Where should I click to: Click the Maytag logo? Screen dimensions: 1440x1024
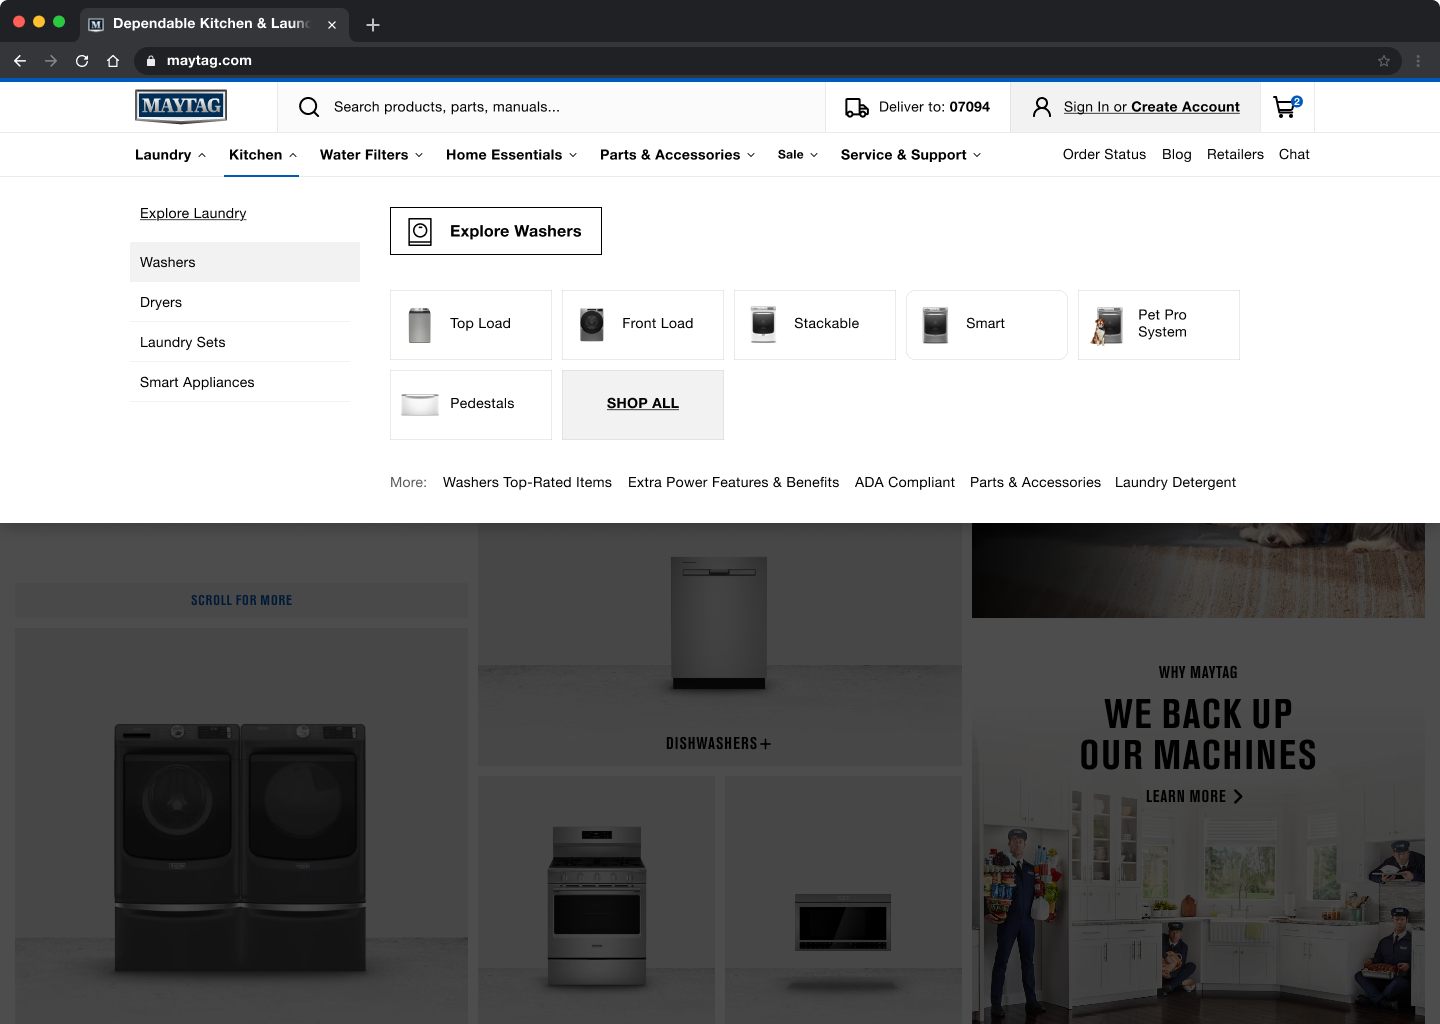[181, 106]
